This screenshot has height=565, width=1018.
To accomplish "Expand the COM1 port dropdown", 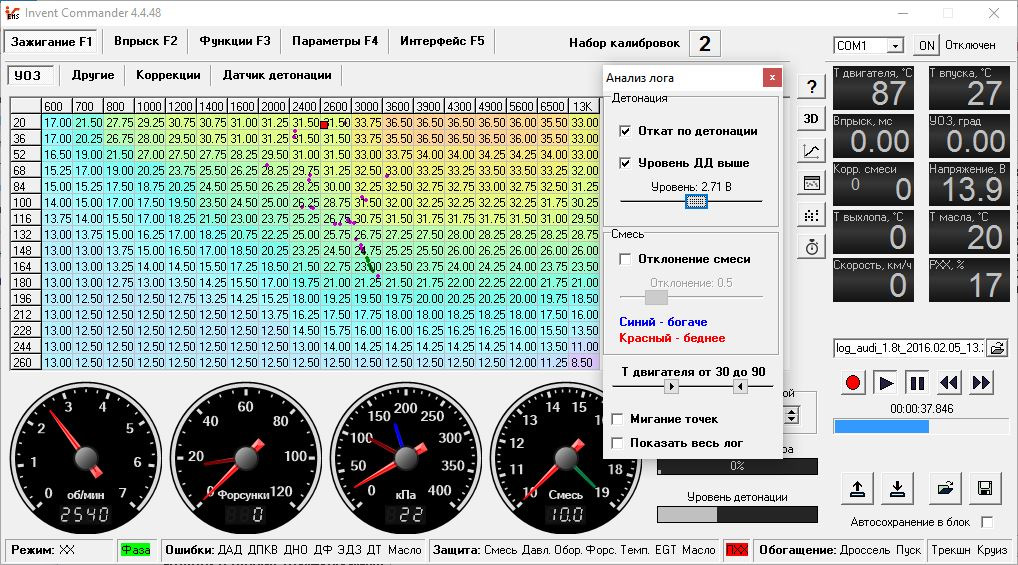I will [894, 46].
